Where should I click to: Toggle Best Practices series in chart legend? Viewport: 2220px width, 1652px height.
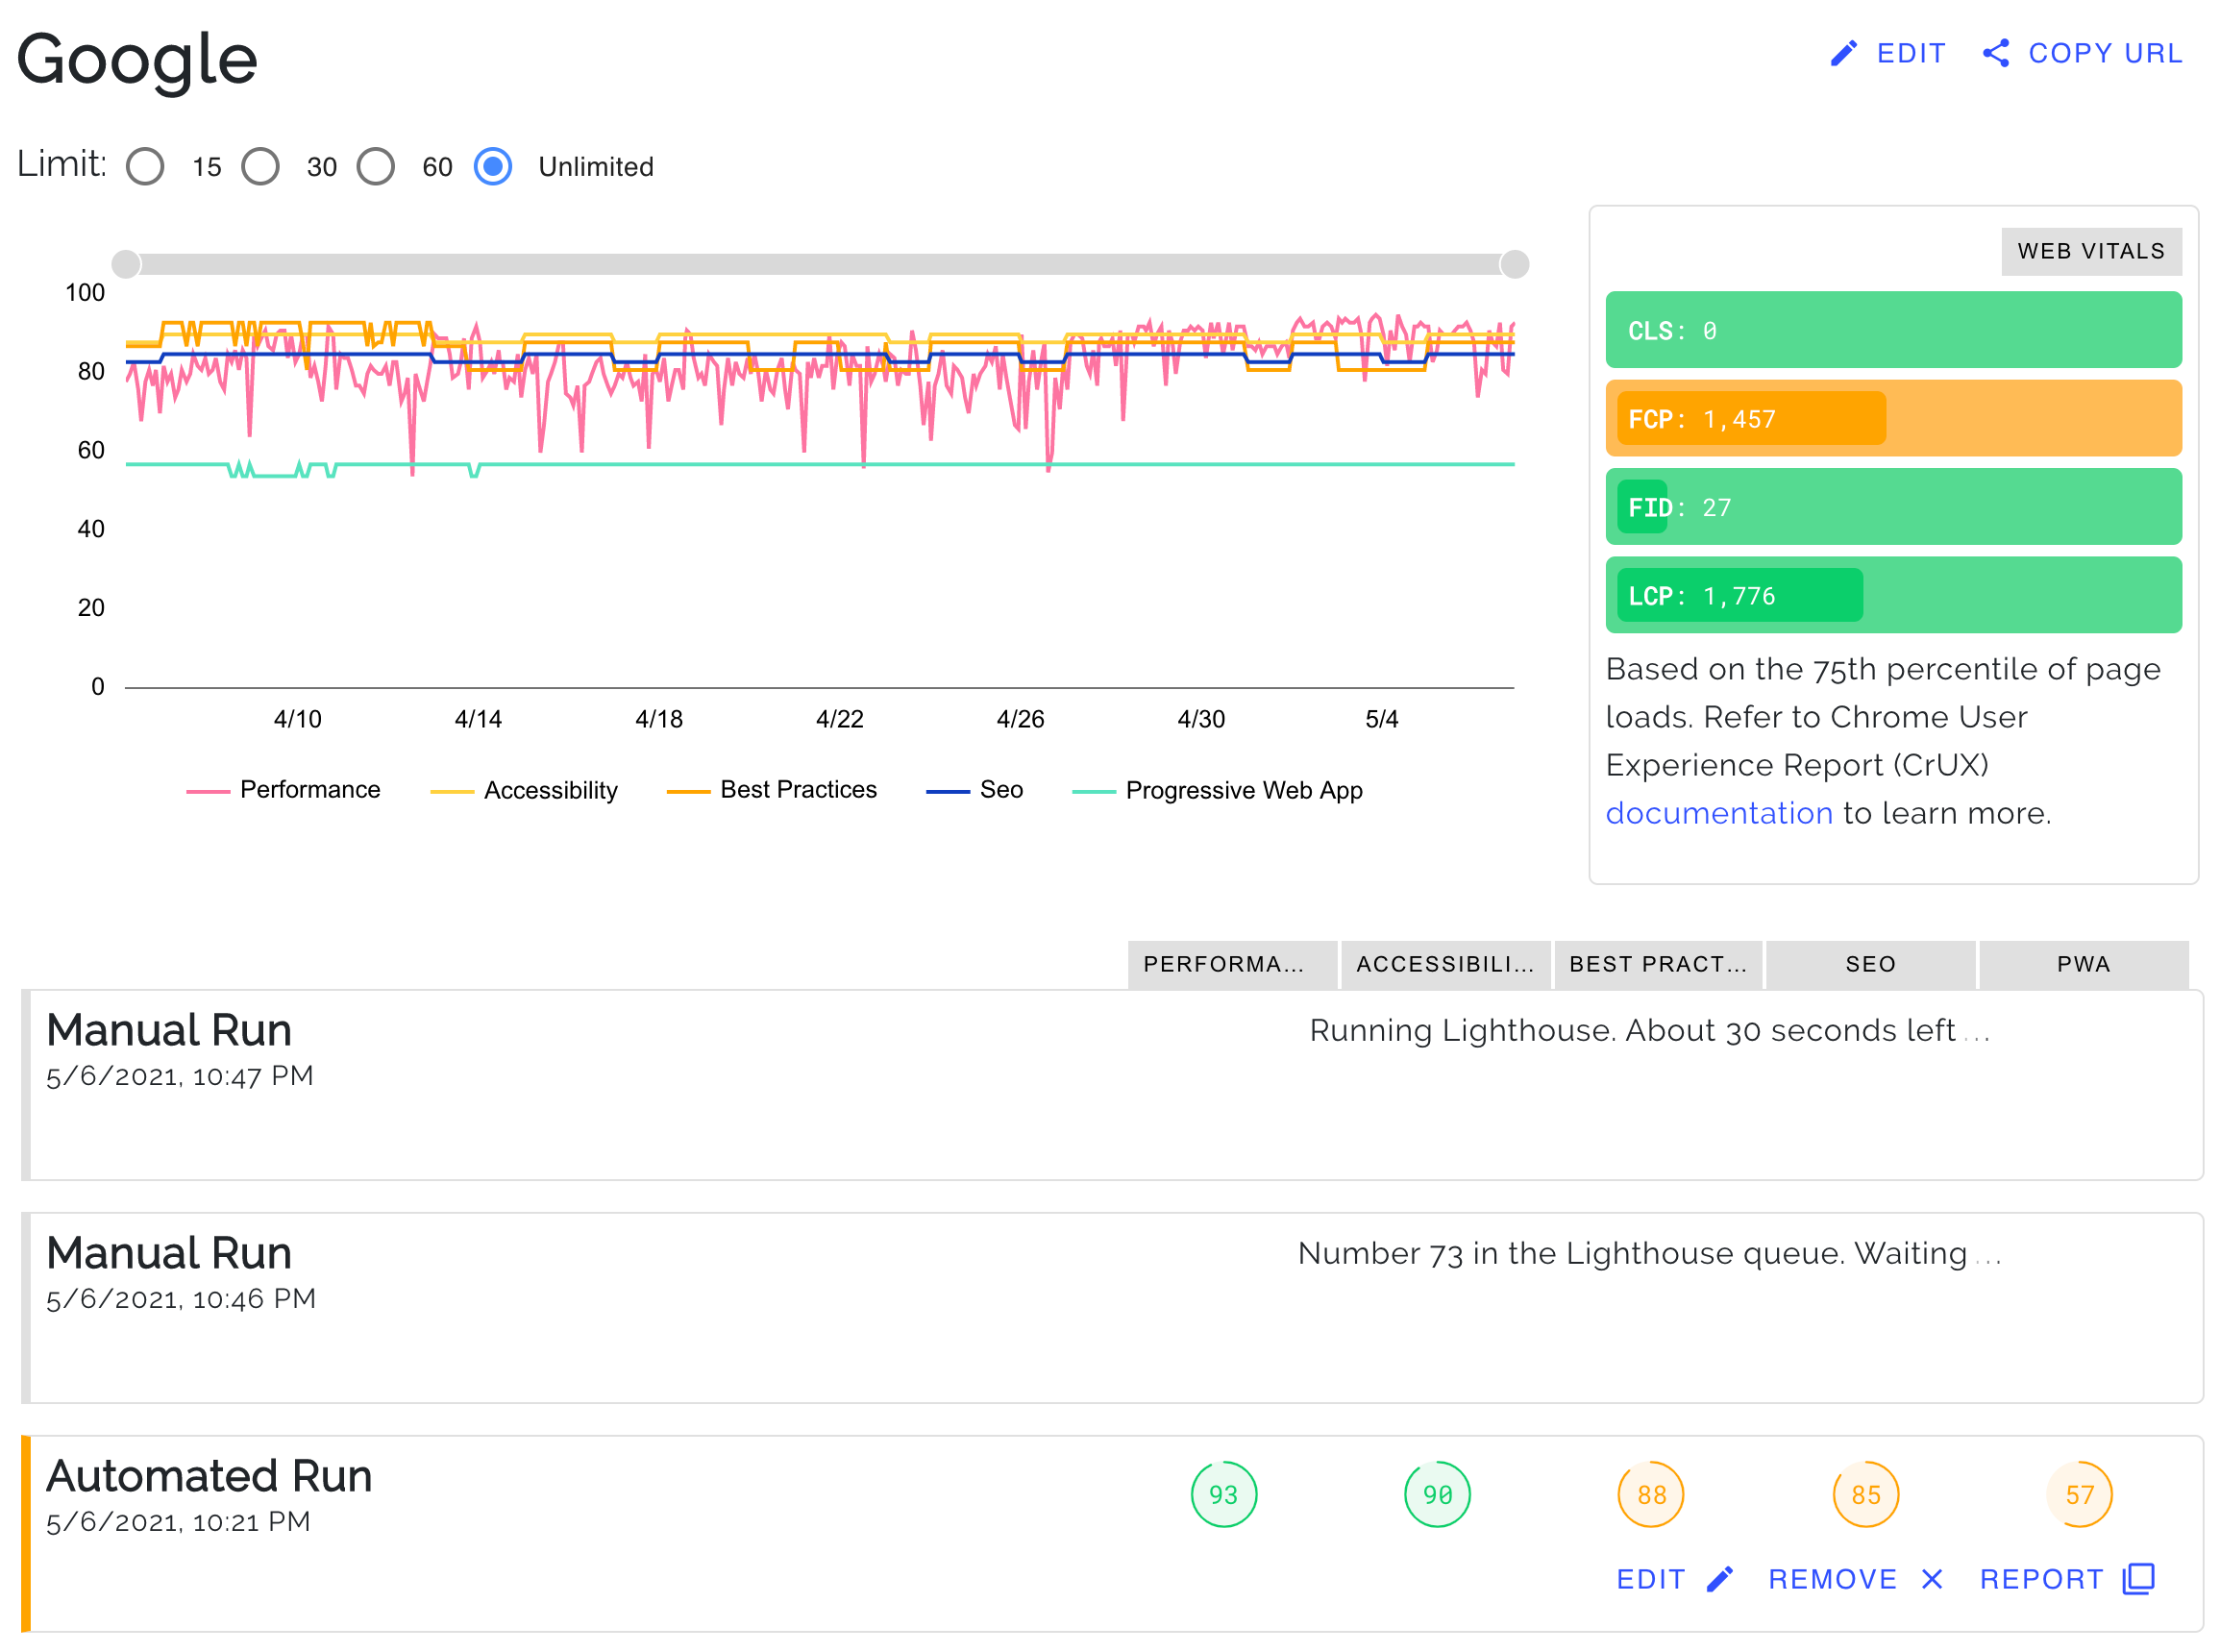772,790
